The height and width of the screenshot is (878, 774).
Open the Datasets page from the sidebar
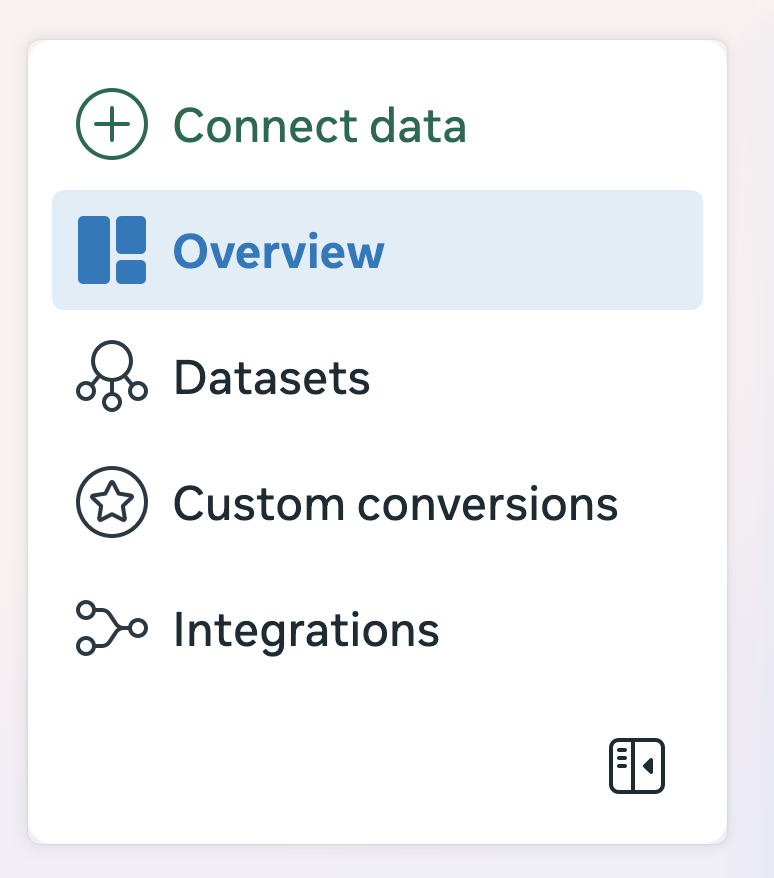[272, 378]
